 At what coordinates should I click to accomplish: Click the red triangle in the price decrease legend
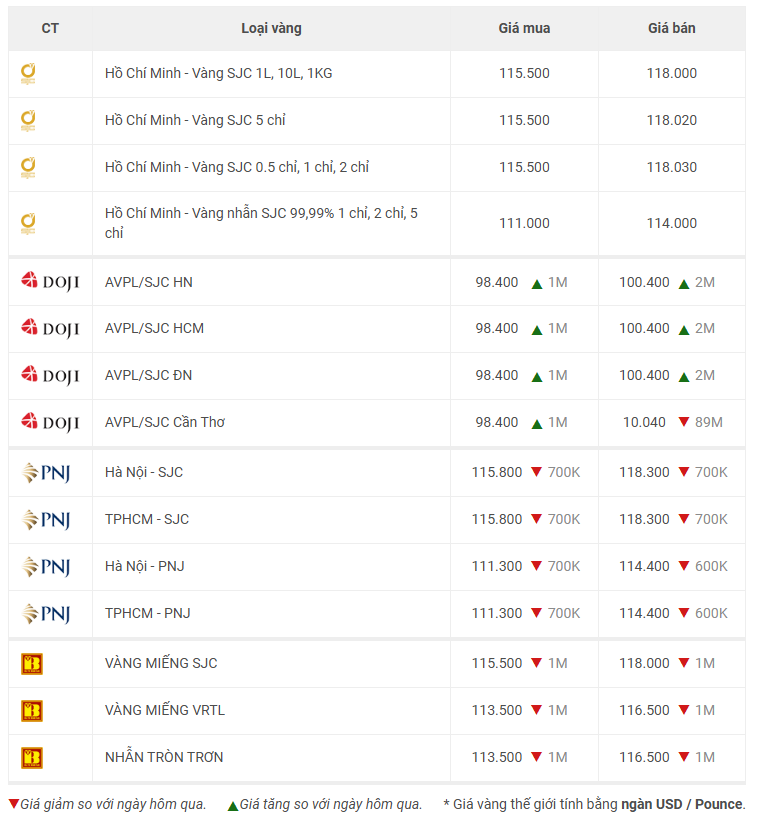[14, 803]
